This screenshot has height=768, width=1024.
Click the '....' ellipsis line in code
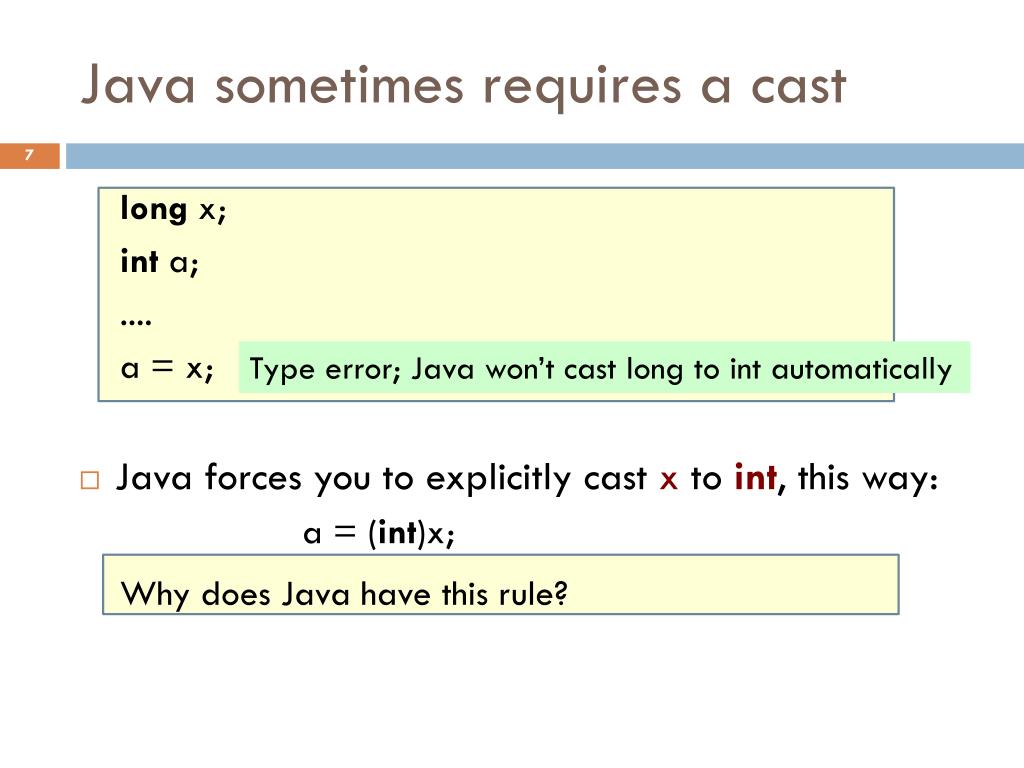[x=136, y=321]
